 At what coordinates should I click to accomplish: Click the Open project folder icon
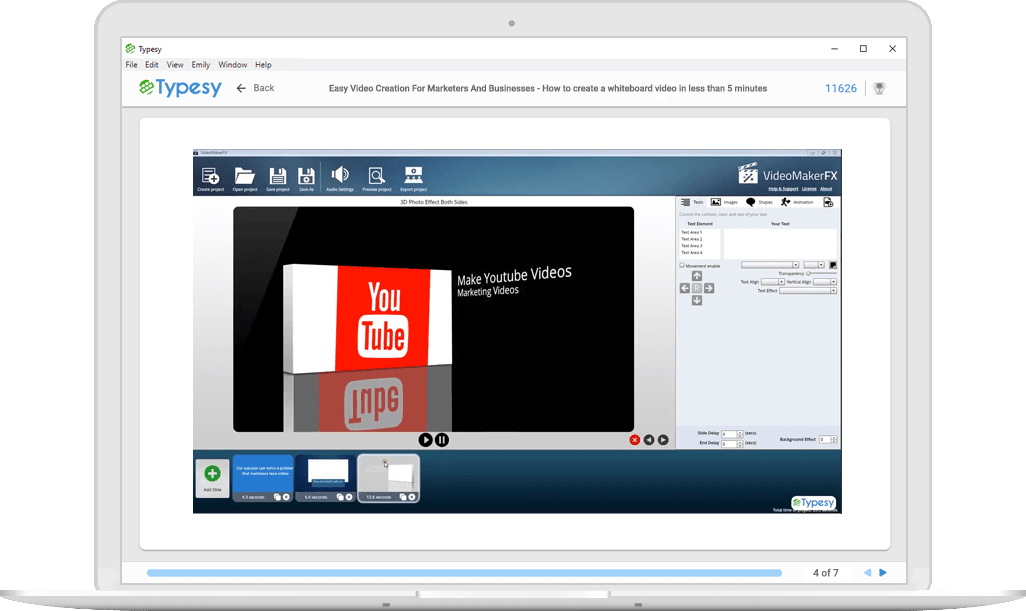click(x=245, y=178)
